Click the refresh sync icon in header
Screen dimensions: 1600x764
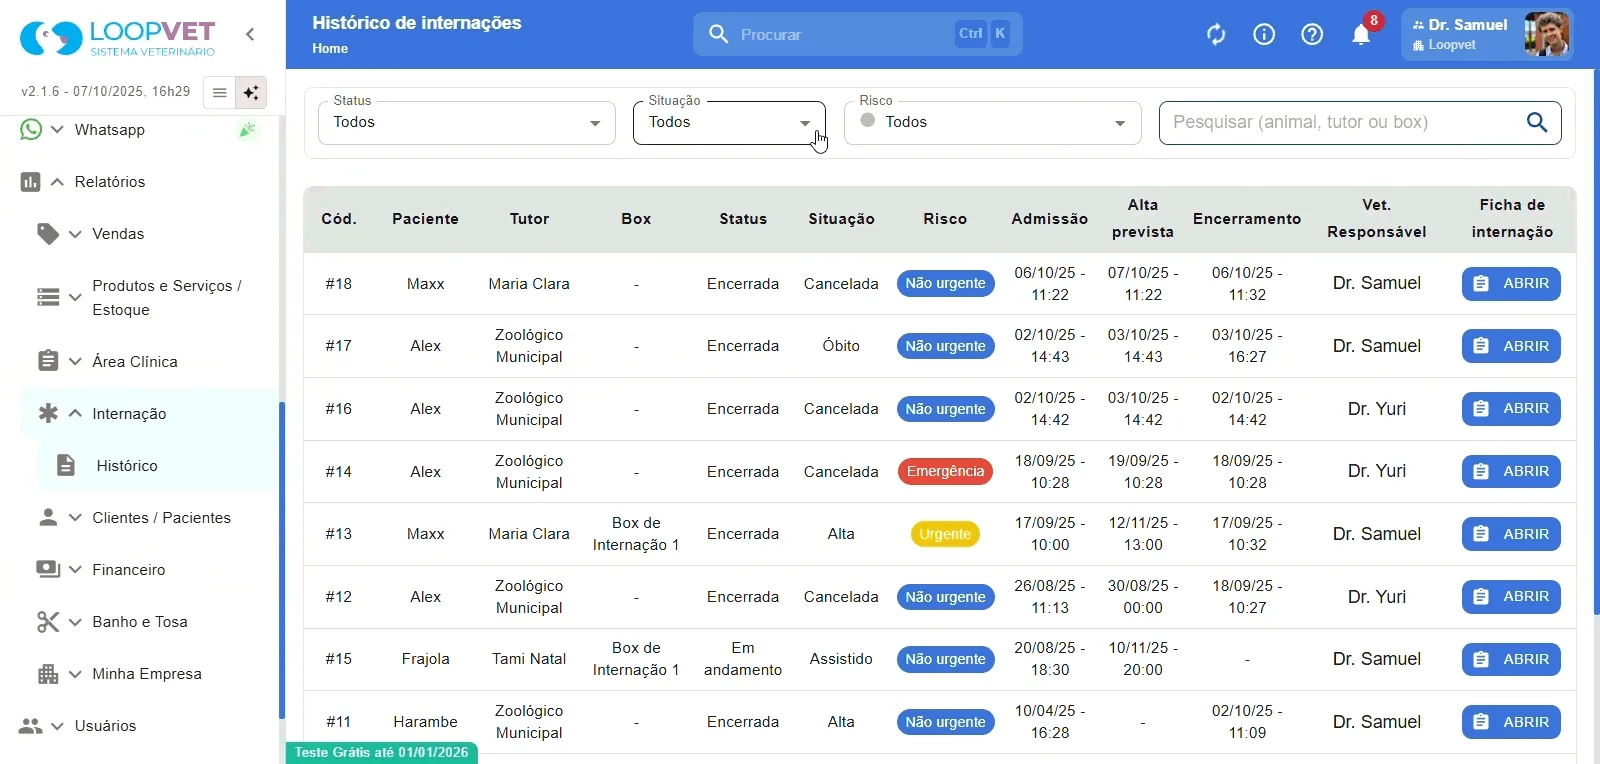pos(1216,35)
